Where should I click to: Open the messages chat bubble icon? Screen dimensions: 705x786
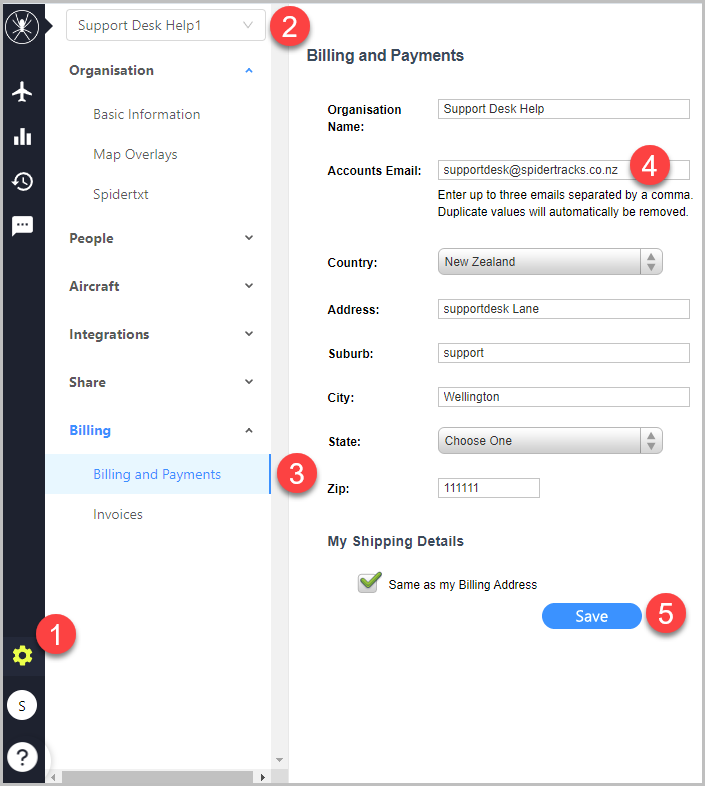22,226
